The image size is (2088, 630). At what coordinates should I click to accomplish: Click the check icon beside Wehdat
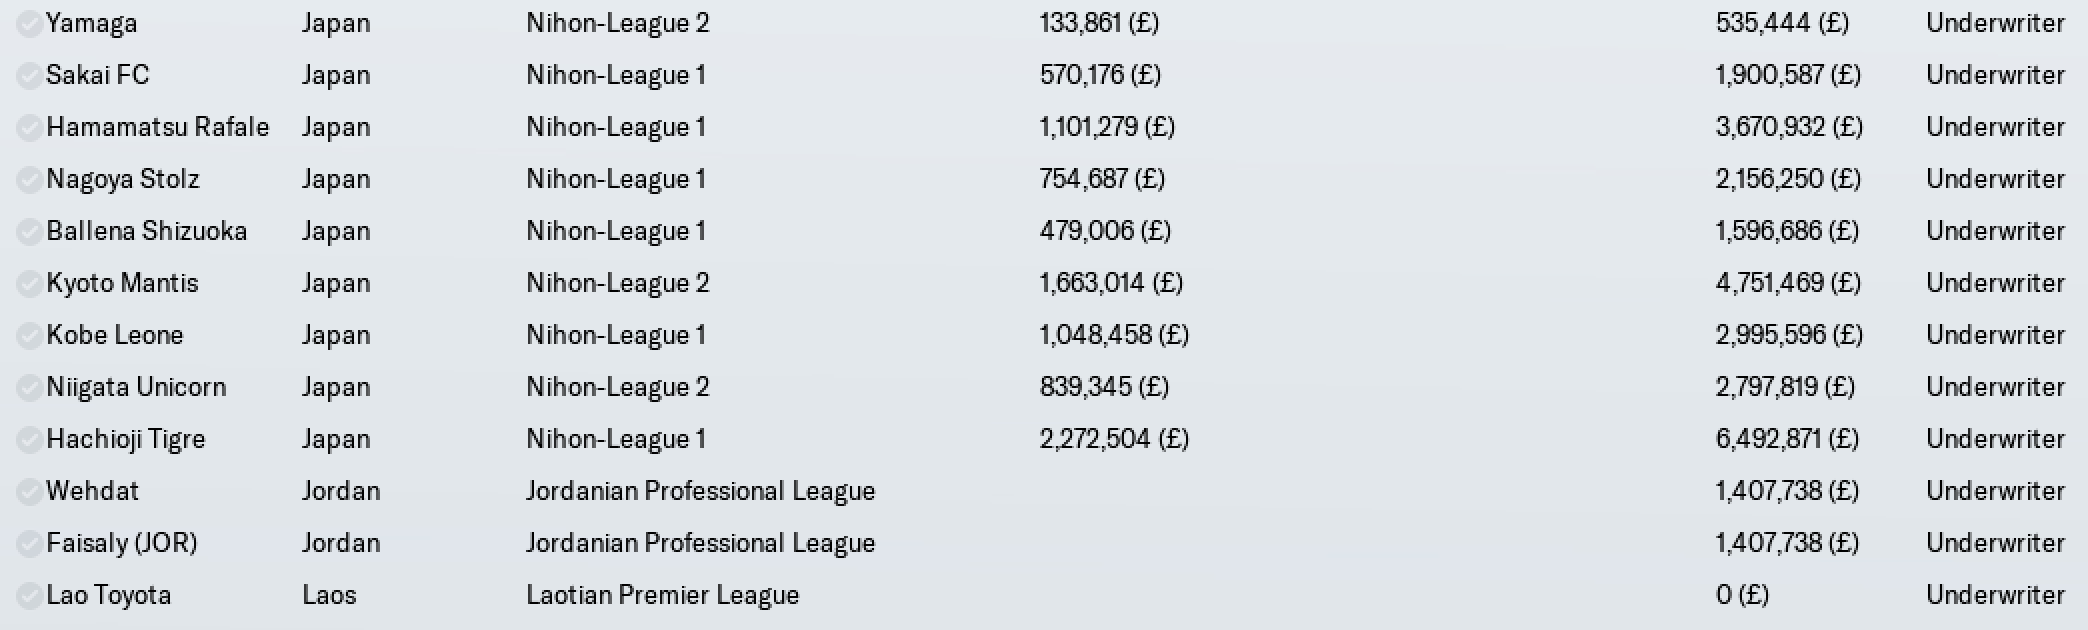[x=30, y=491]
